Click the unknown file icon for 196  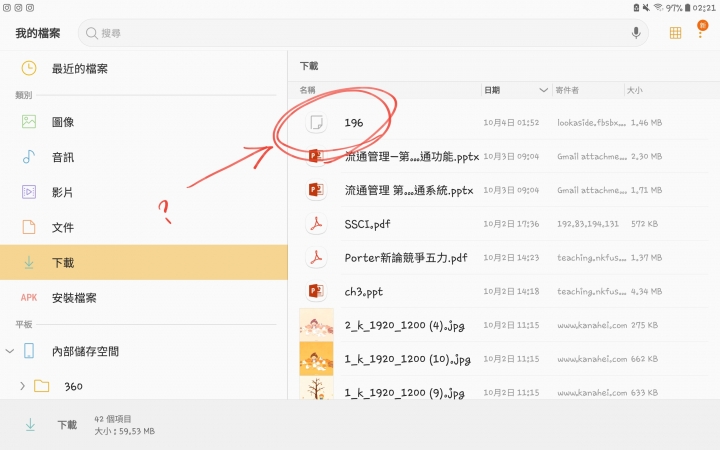[x=316, y=122]
